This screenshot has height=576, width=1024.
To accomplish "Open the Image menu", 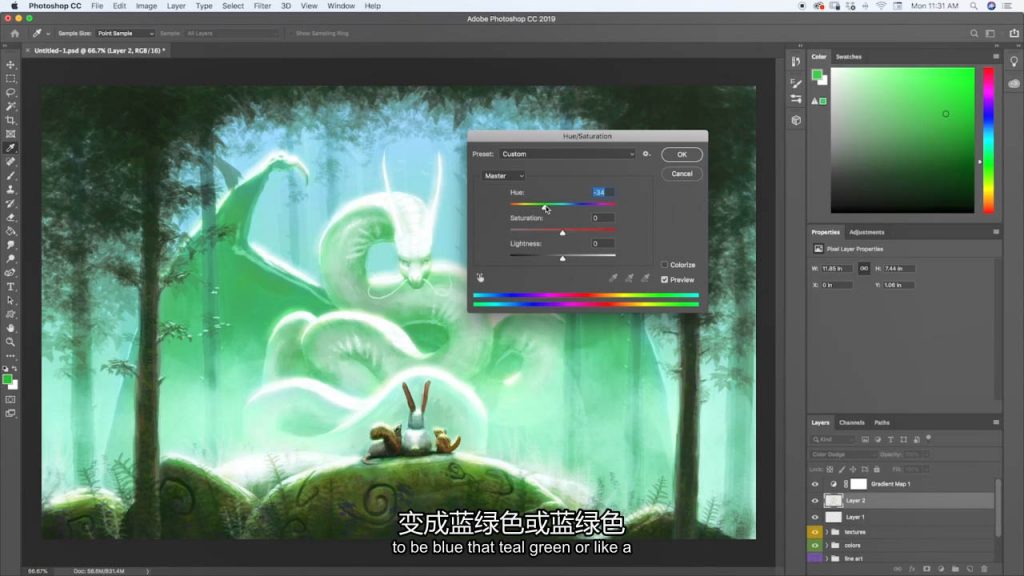I will click(x=146, y=6).
